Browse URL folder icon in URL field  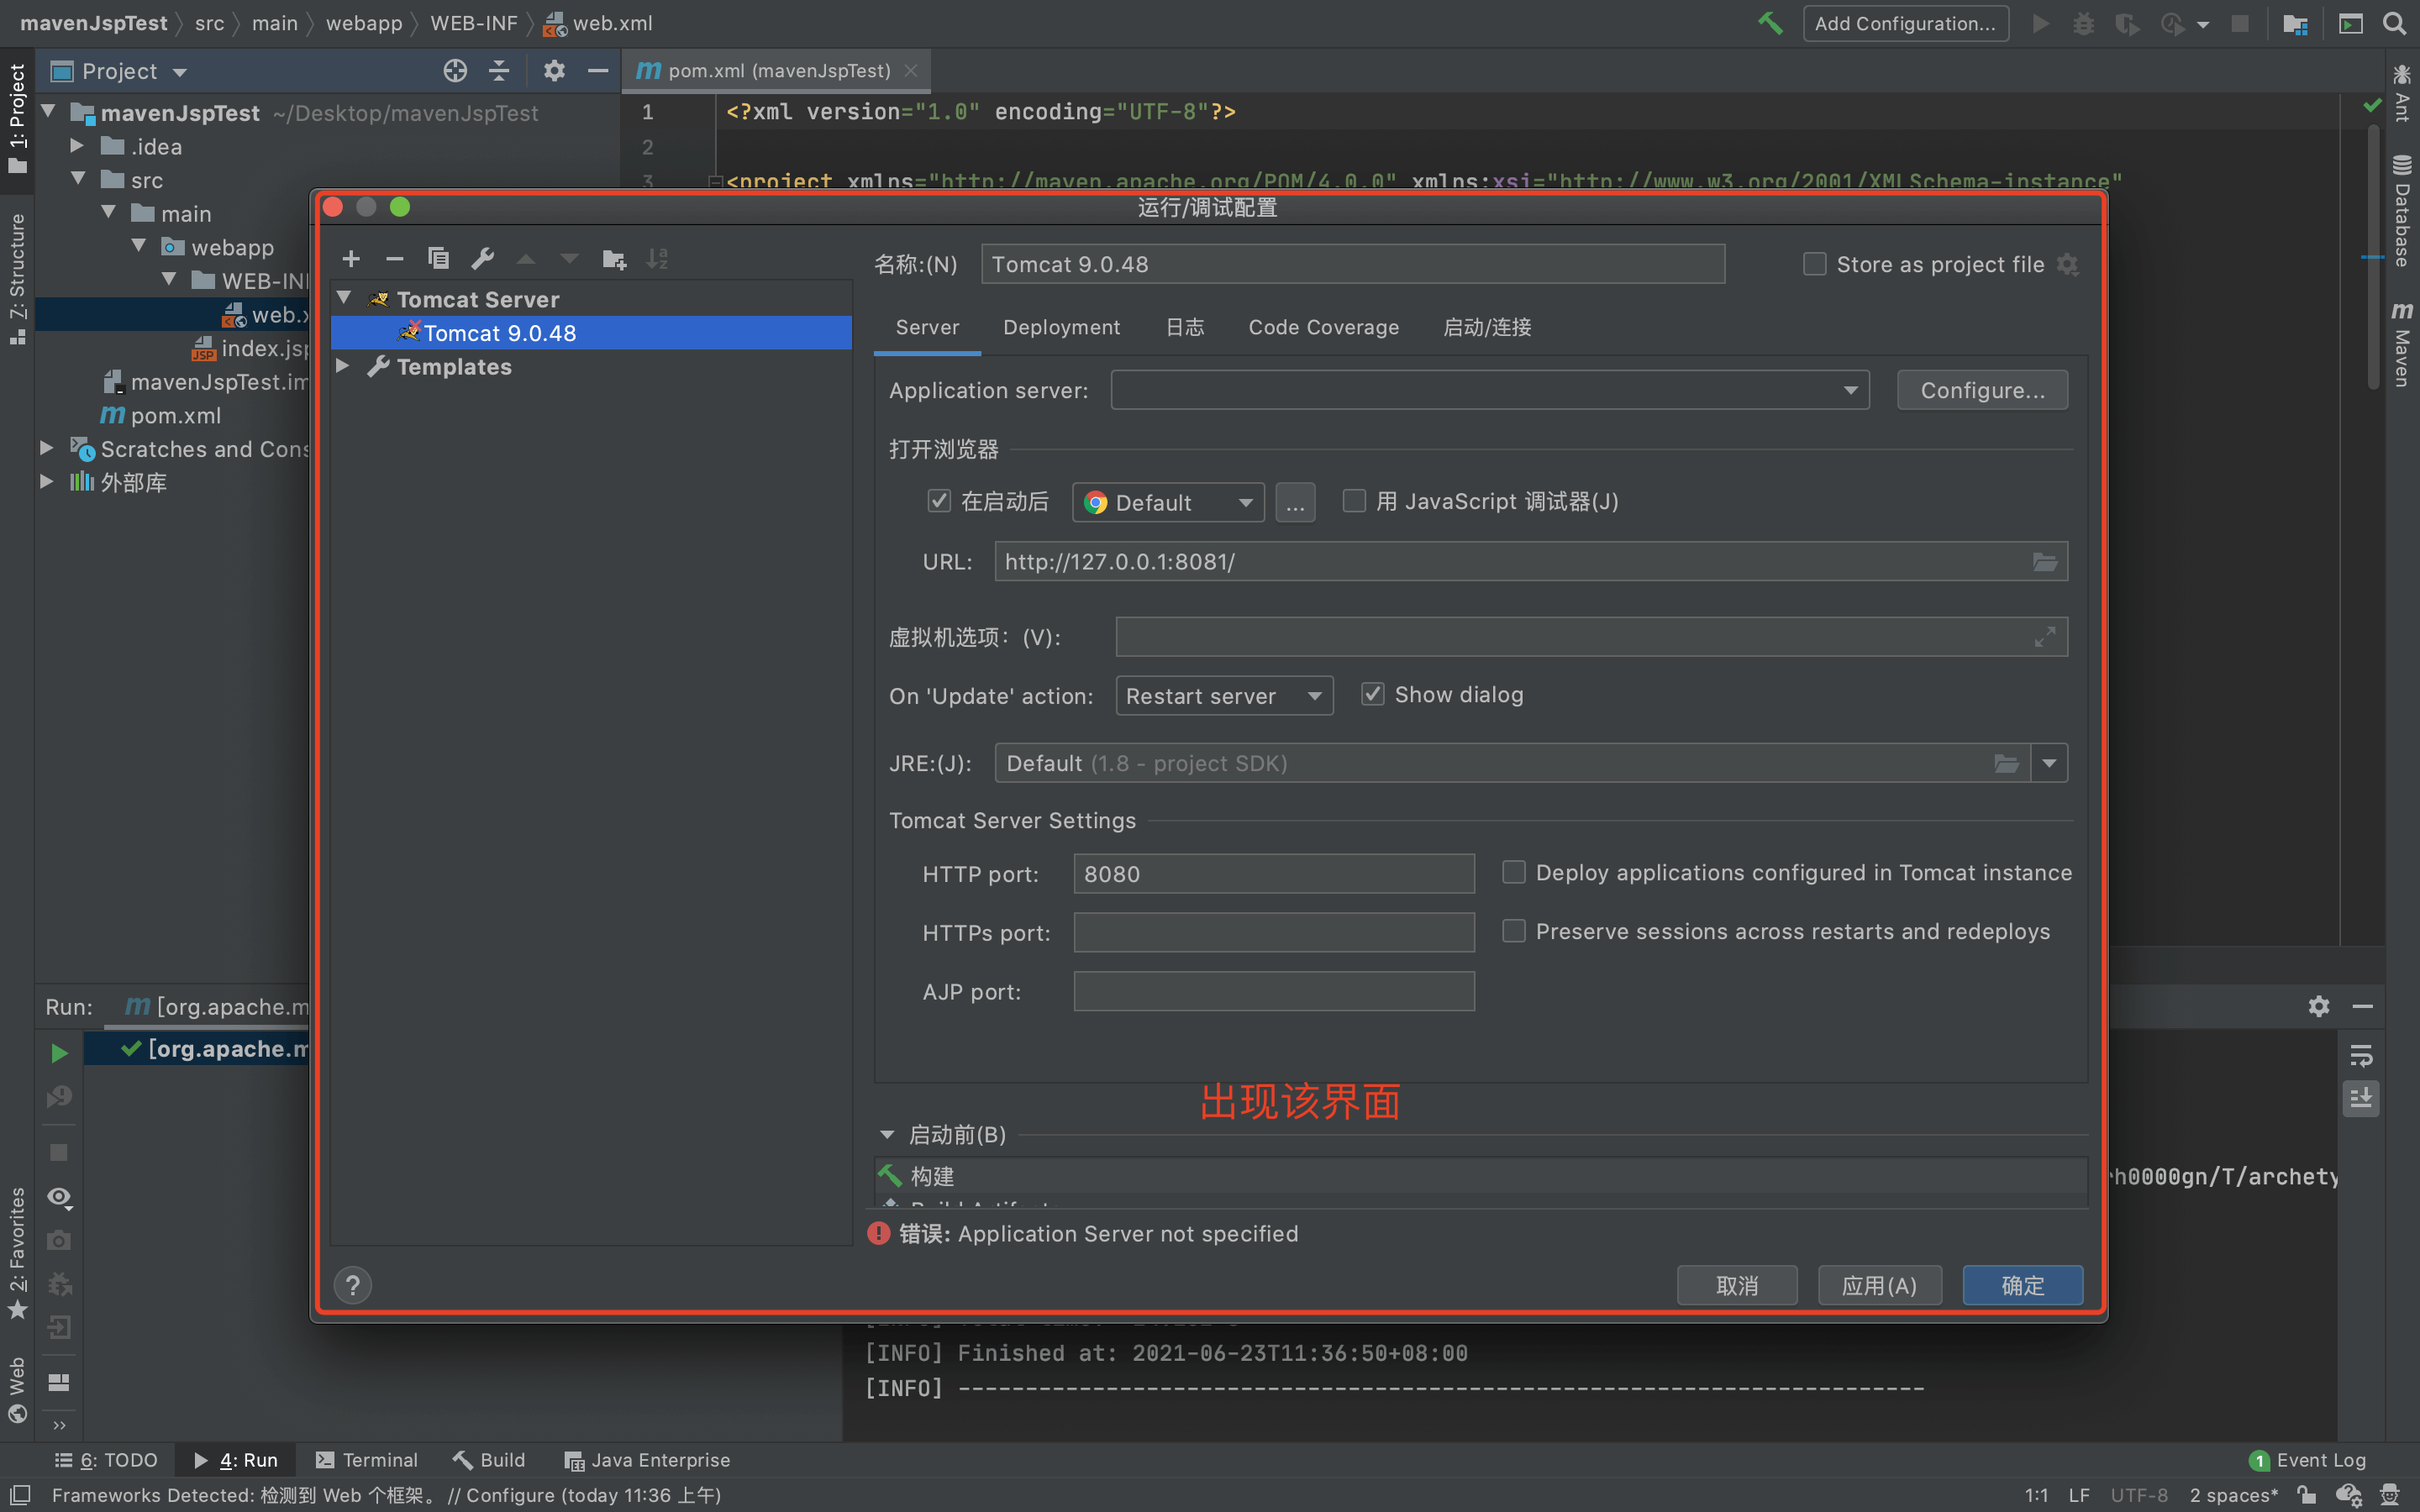pos(2045,562)
